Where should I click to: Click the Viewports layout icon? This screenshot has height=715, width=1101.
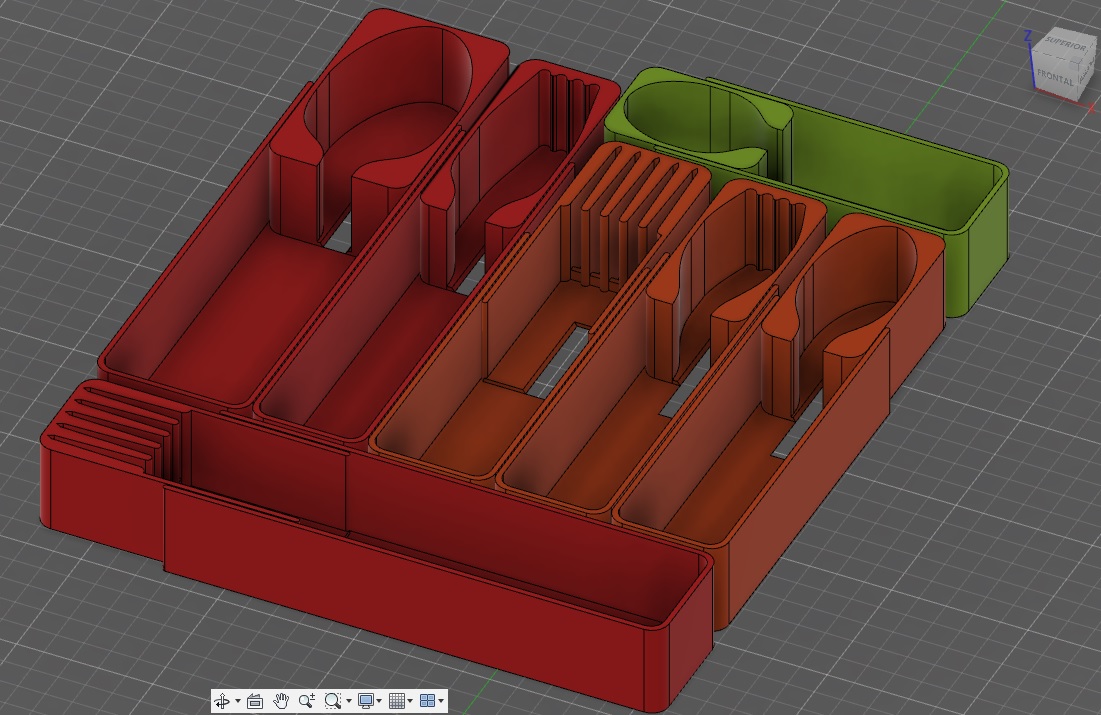click(427, 701)
